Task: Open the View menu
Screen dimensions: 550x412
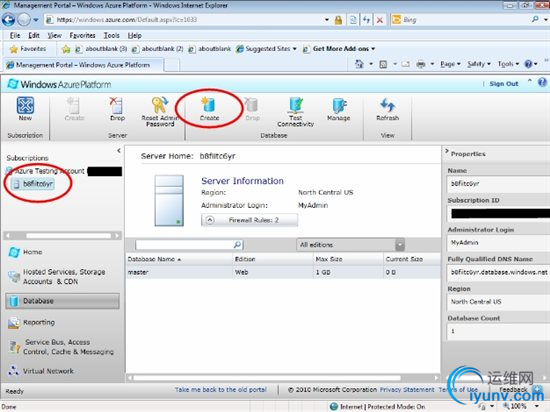Action: (x=54, y=35)
